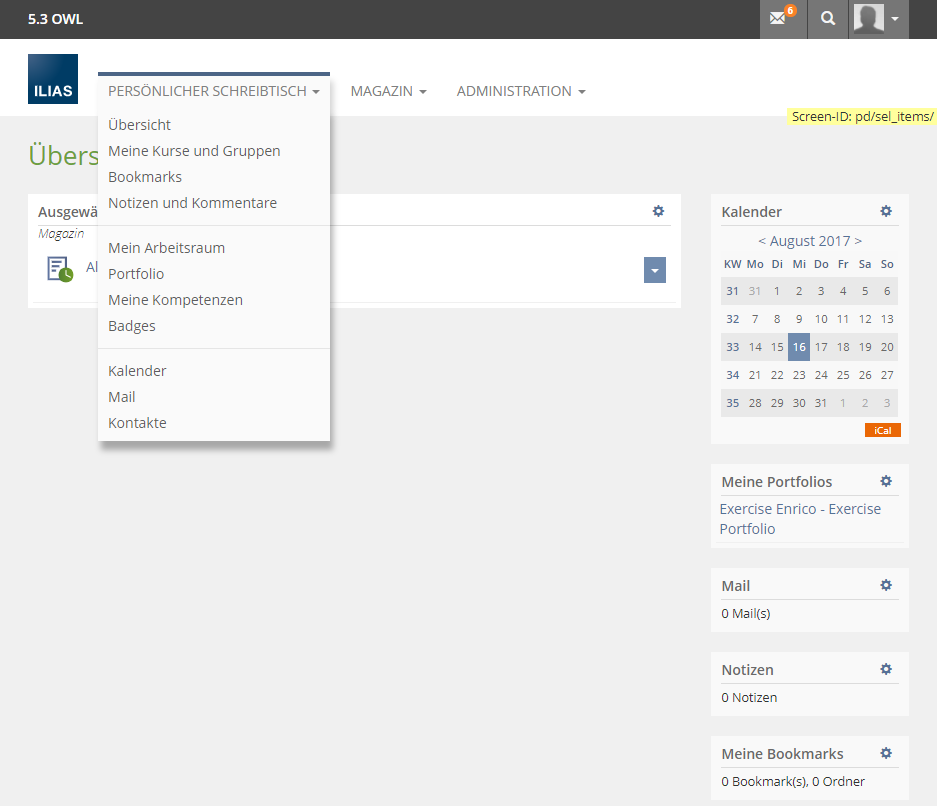Open the item actions dropdown arrow
The image size is (937, 806).
654,270
